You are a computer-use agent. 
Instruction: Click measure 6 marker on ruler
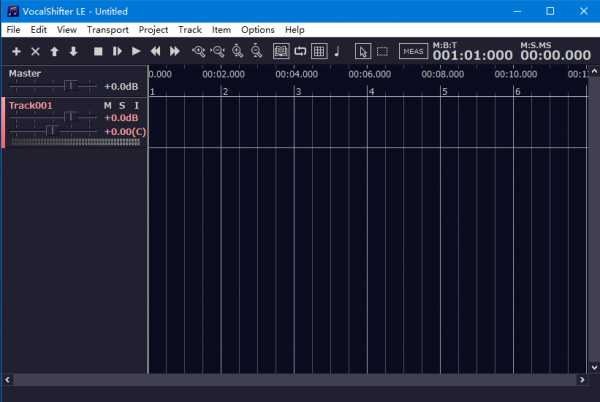pyautogui.click(x=518, y=92)
